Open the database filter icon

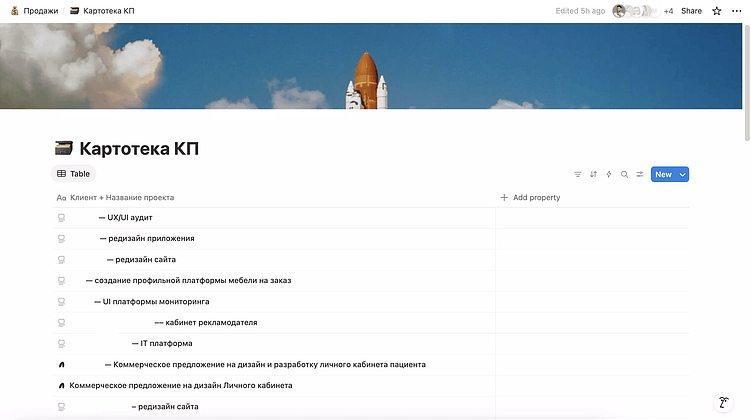[578, 174]
